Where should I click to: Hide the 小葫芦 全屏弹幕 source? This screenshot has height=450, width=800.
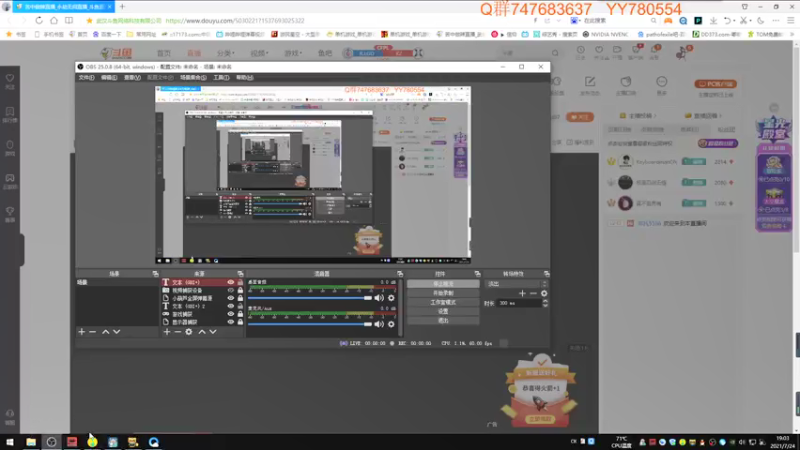tap(231, 298)
